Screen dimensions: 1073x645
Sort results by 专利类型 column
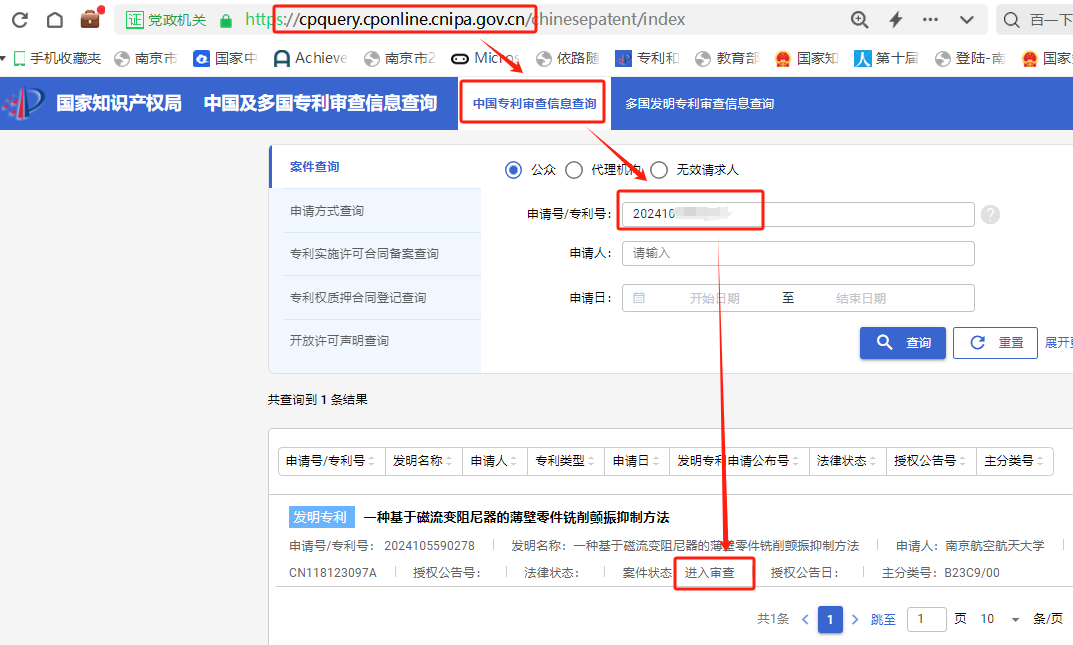566,461
